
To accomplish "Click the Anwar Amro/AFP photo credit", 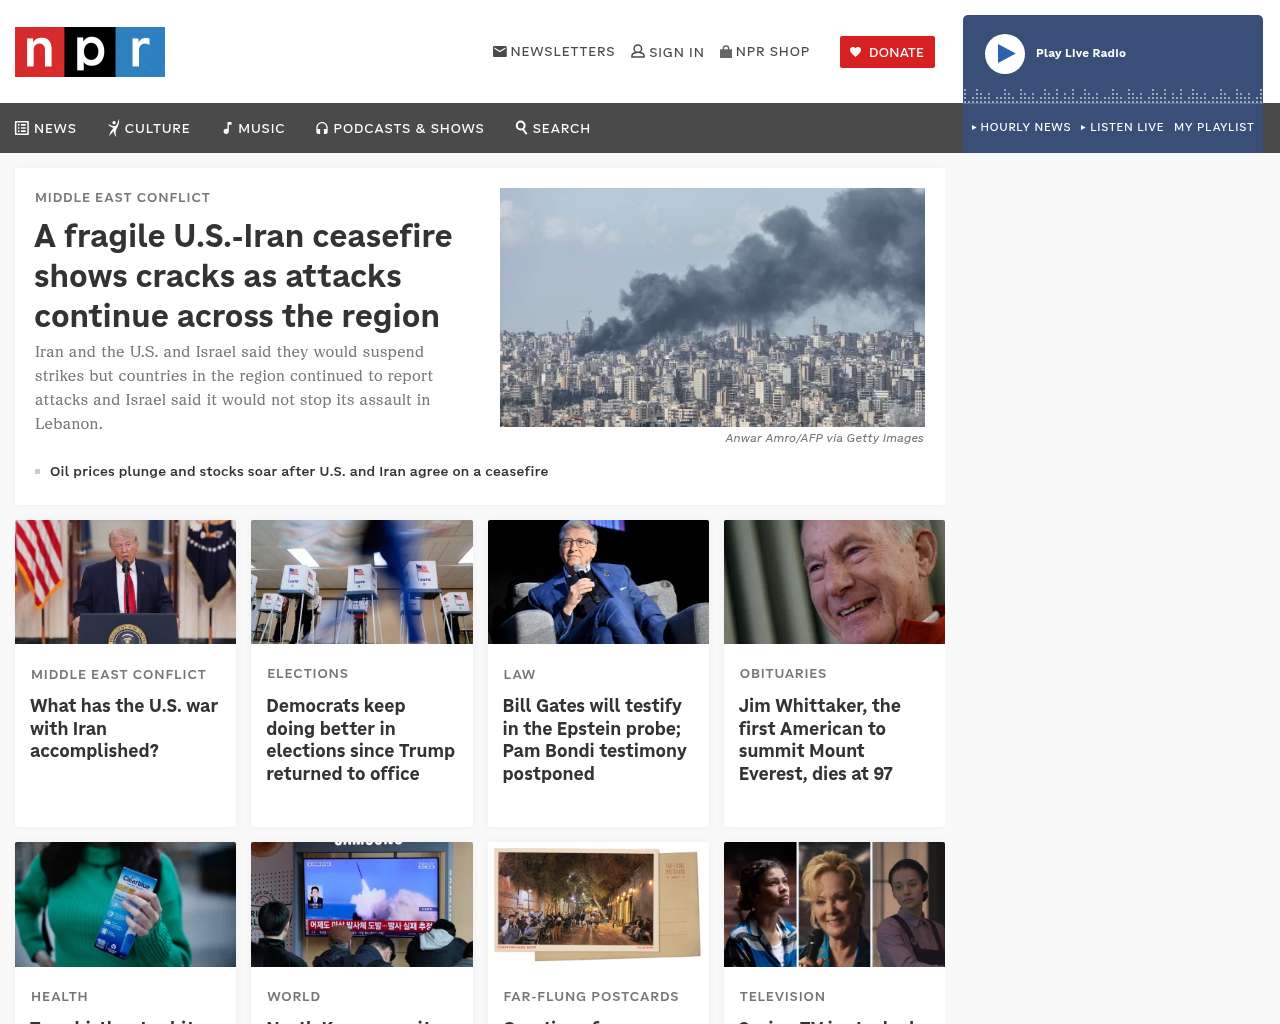I will [824, 438].
